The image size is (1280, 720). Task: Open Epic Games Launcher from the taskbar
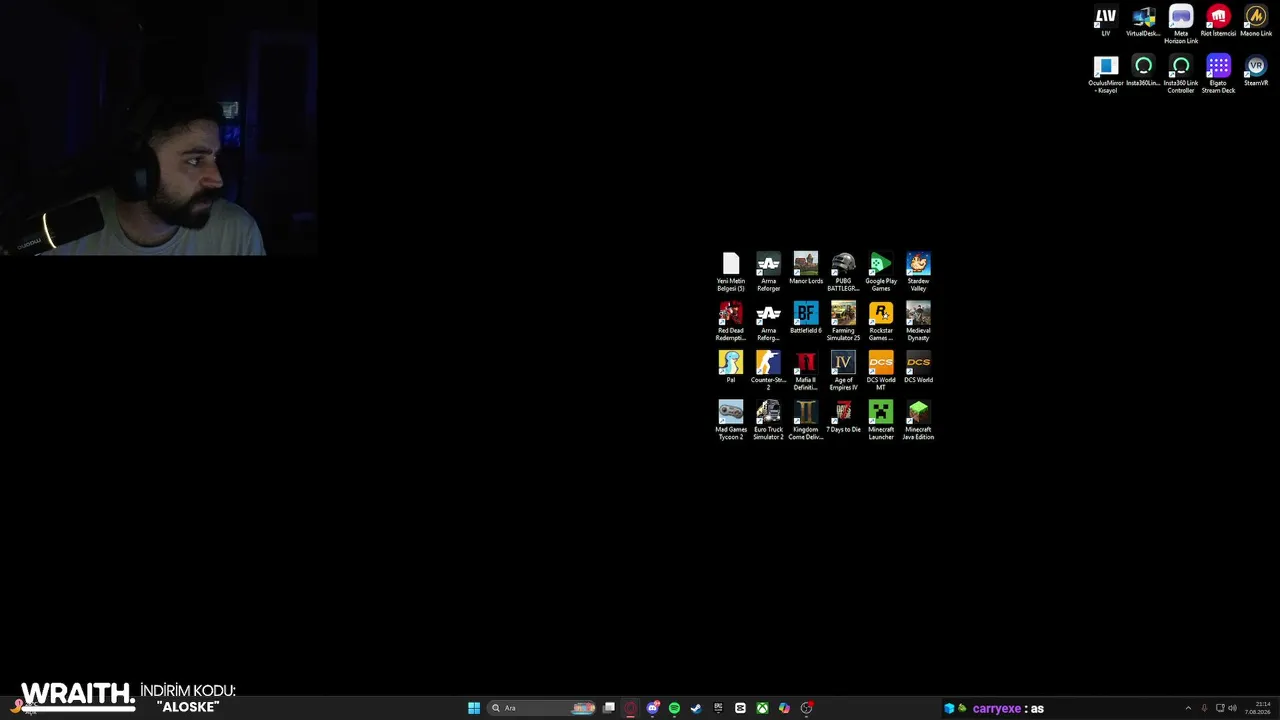718,708
